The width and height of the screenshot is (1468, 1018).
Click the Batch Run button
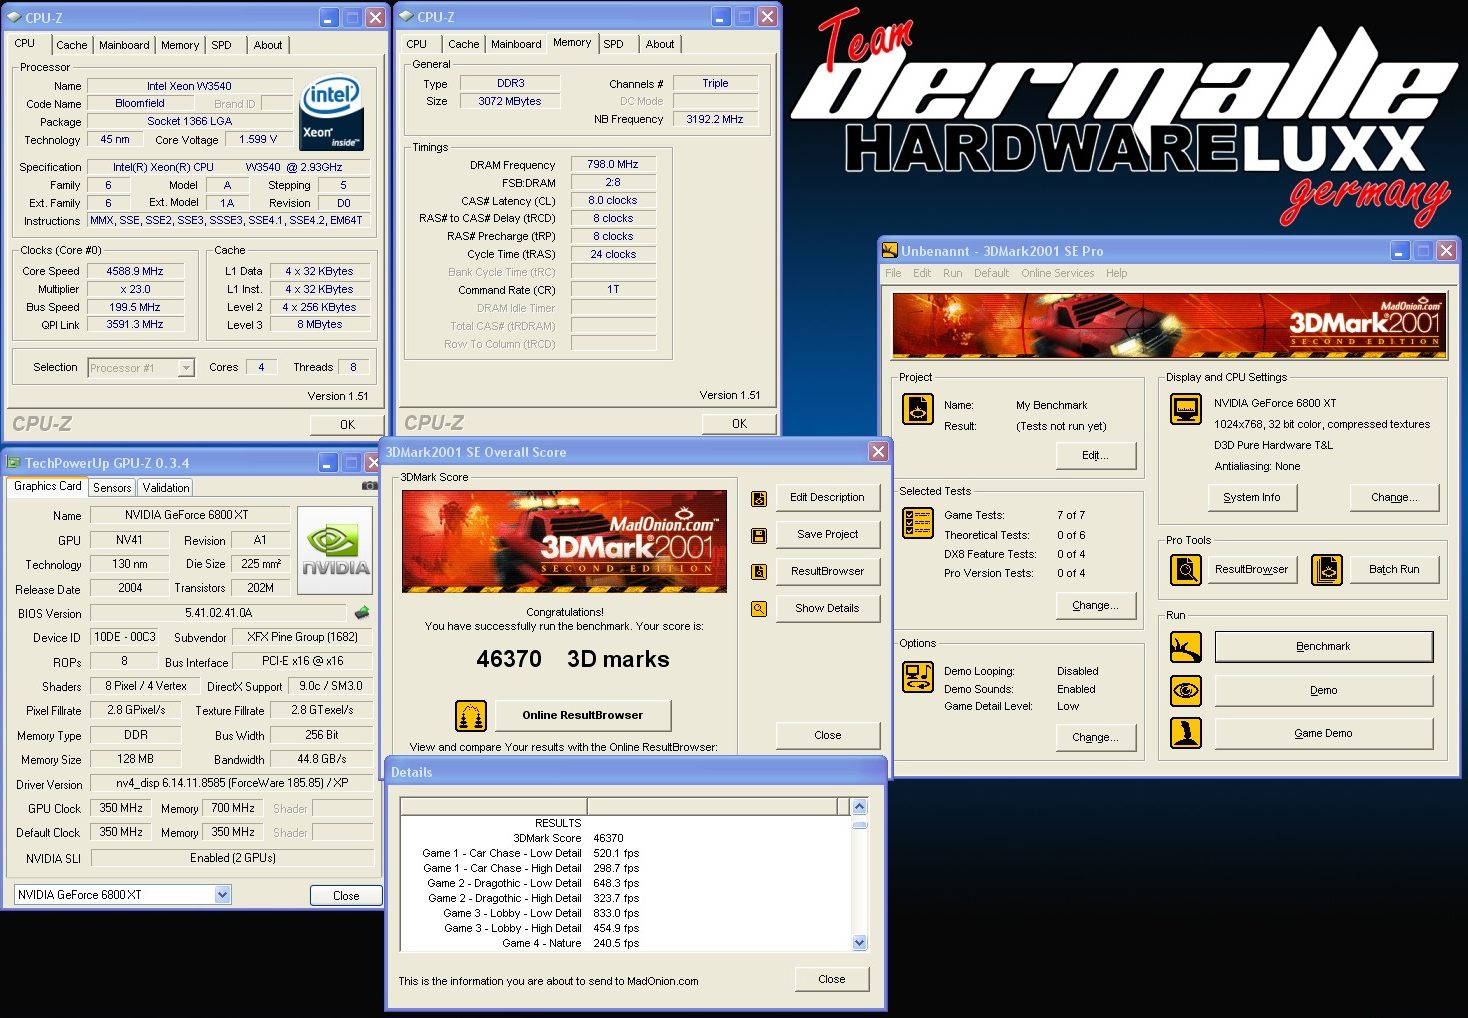pyautogui.click(x=1395, y=569)
